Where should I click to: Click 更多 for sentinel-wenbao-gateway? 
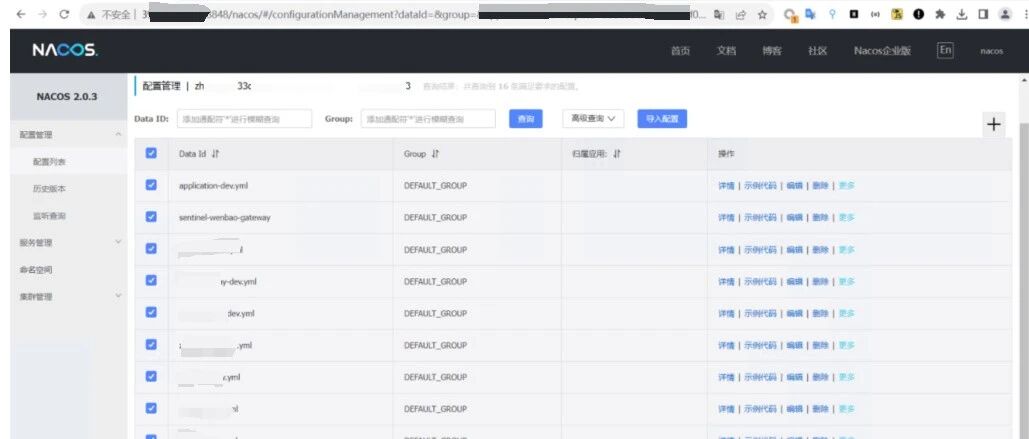pyautogui.click(x=847, y=217)
